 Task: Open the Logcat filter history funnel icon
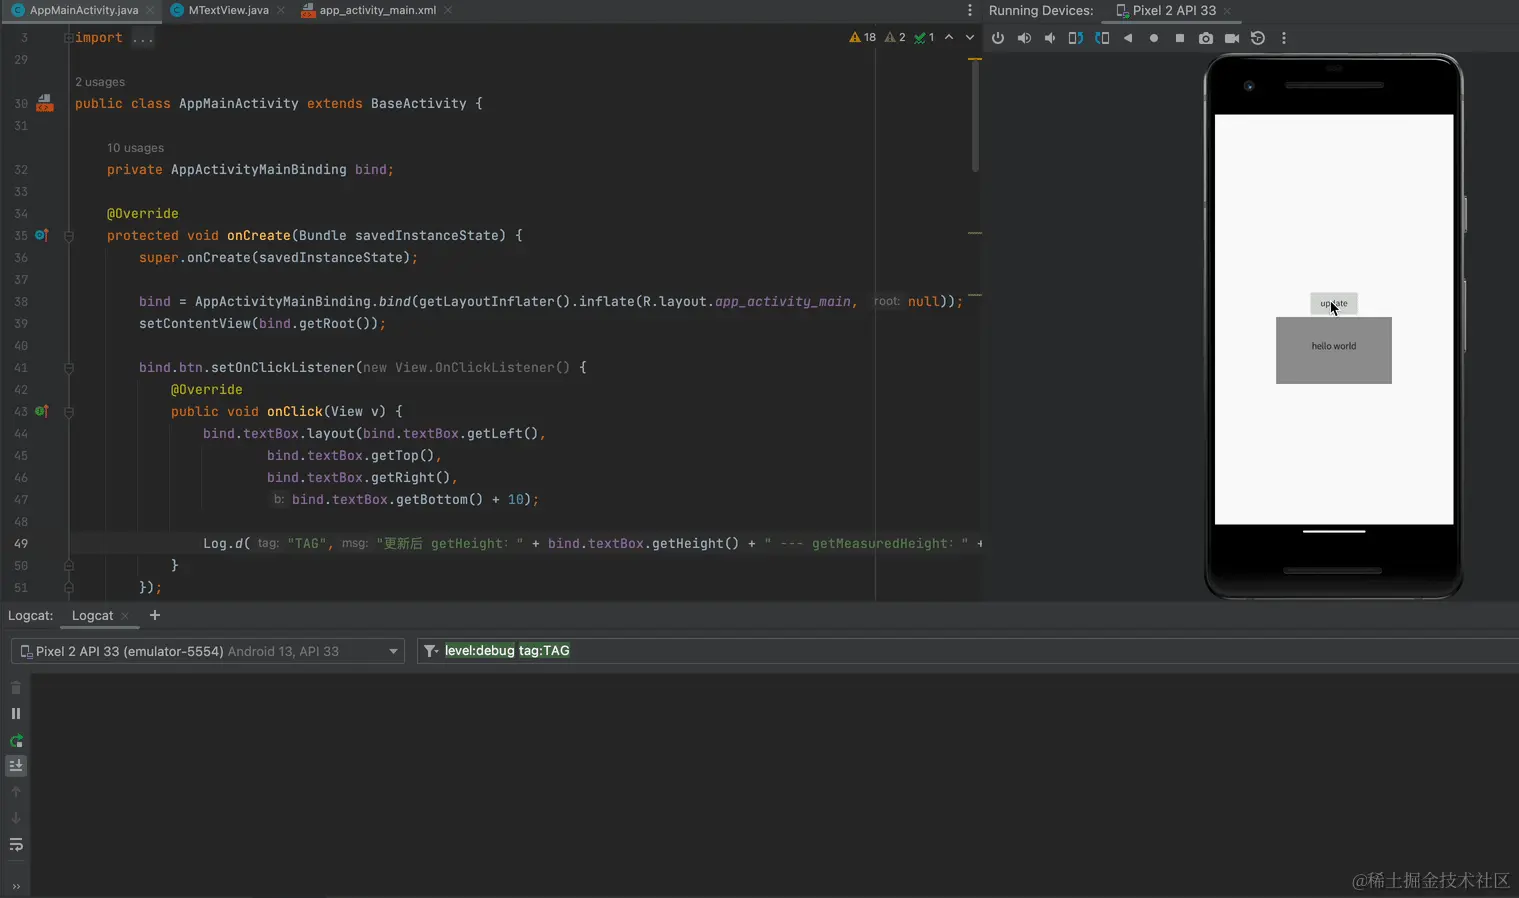coord(431,651)
